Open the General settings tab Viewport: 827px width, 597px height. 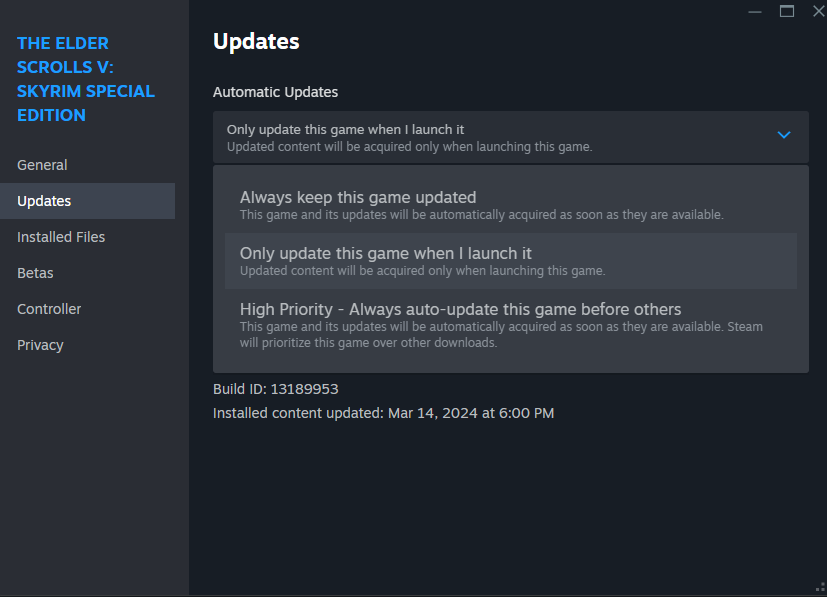click(42, 165)
